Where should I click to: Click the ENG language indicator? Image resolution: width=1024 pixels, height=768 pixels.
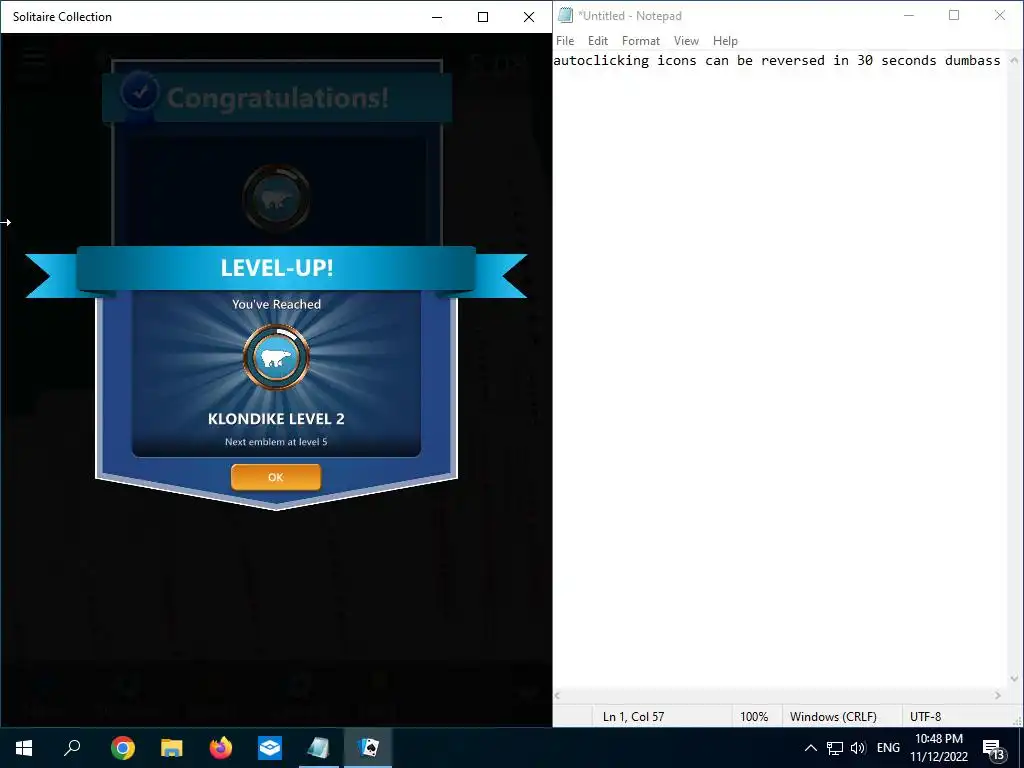pyautogui.click(x=888, y=748)
